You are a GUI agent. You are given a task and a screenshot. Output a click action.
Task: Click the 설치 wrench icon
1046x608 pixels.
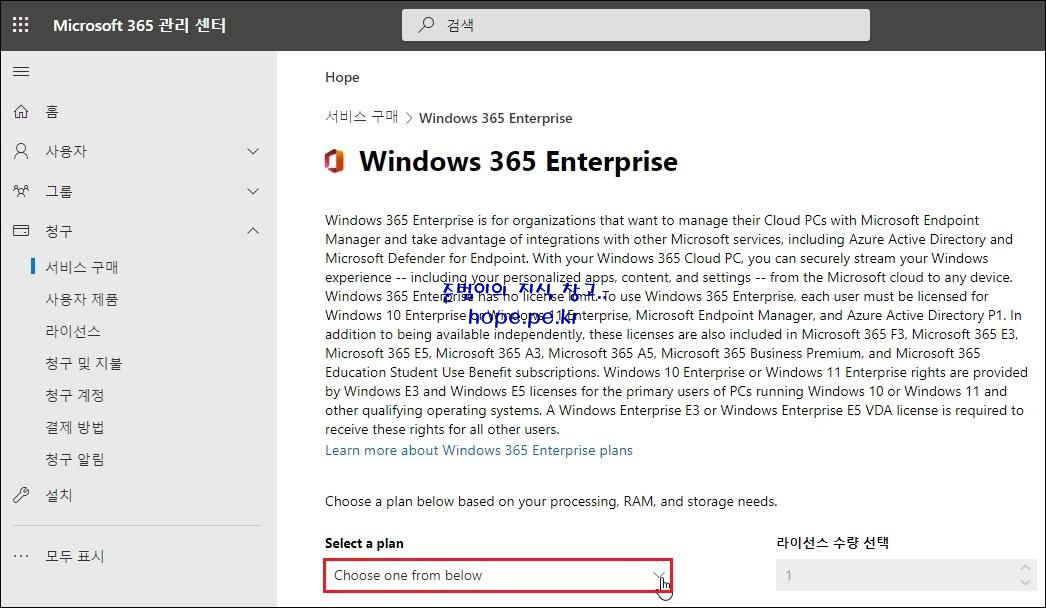pyautogui.click(x=21, y=495)
